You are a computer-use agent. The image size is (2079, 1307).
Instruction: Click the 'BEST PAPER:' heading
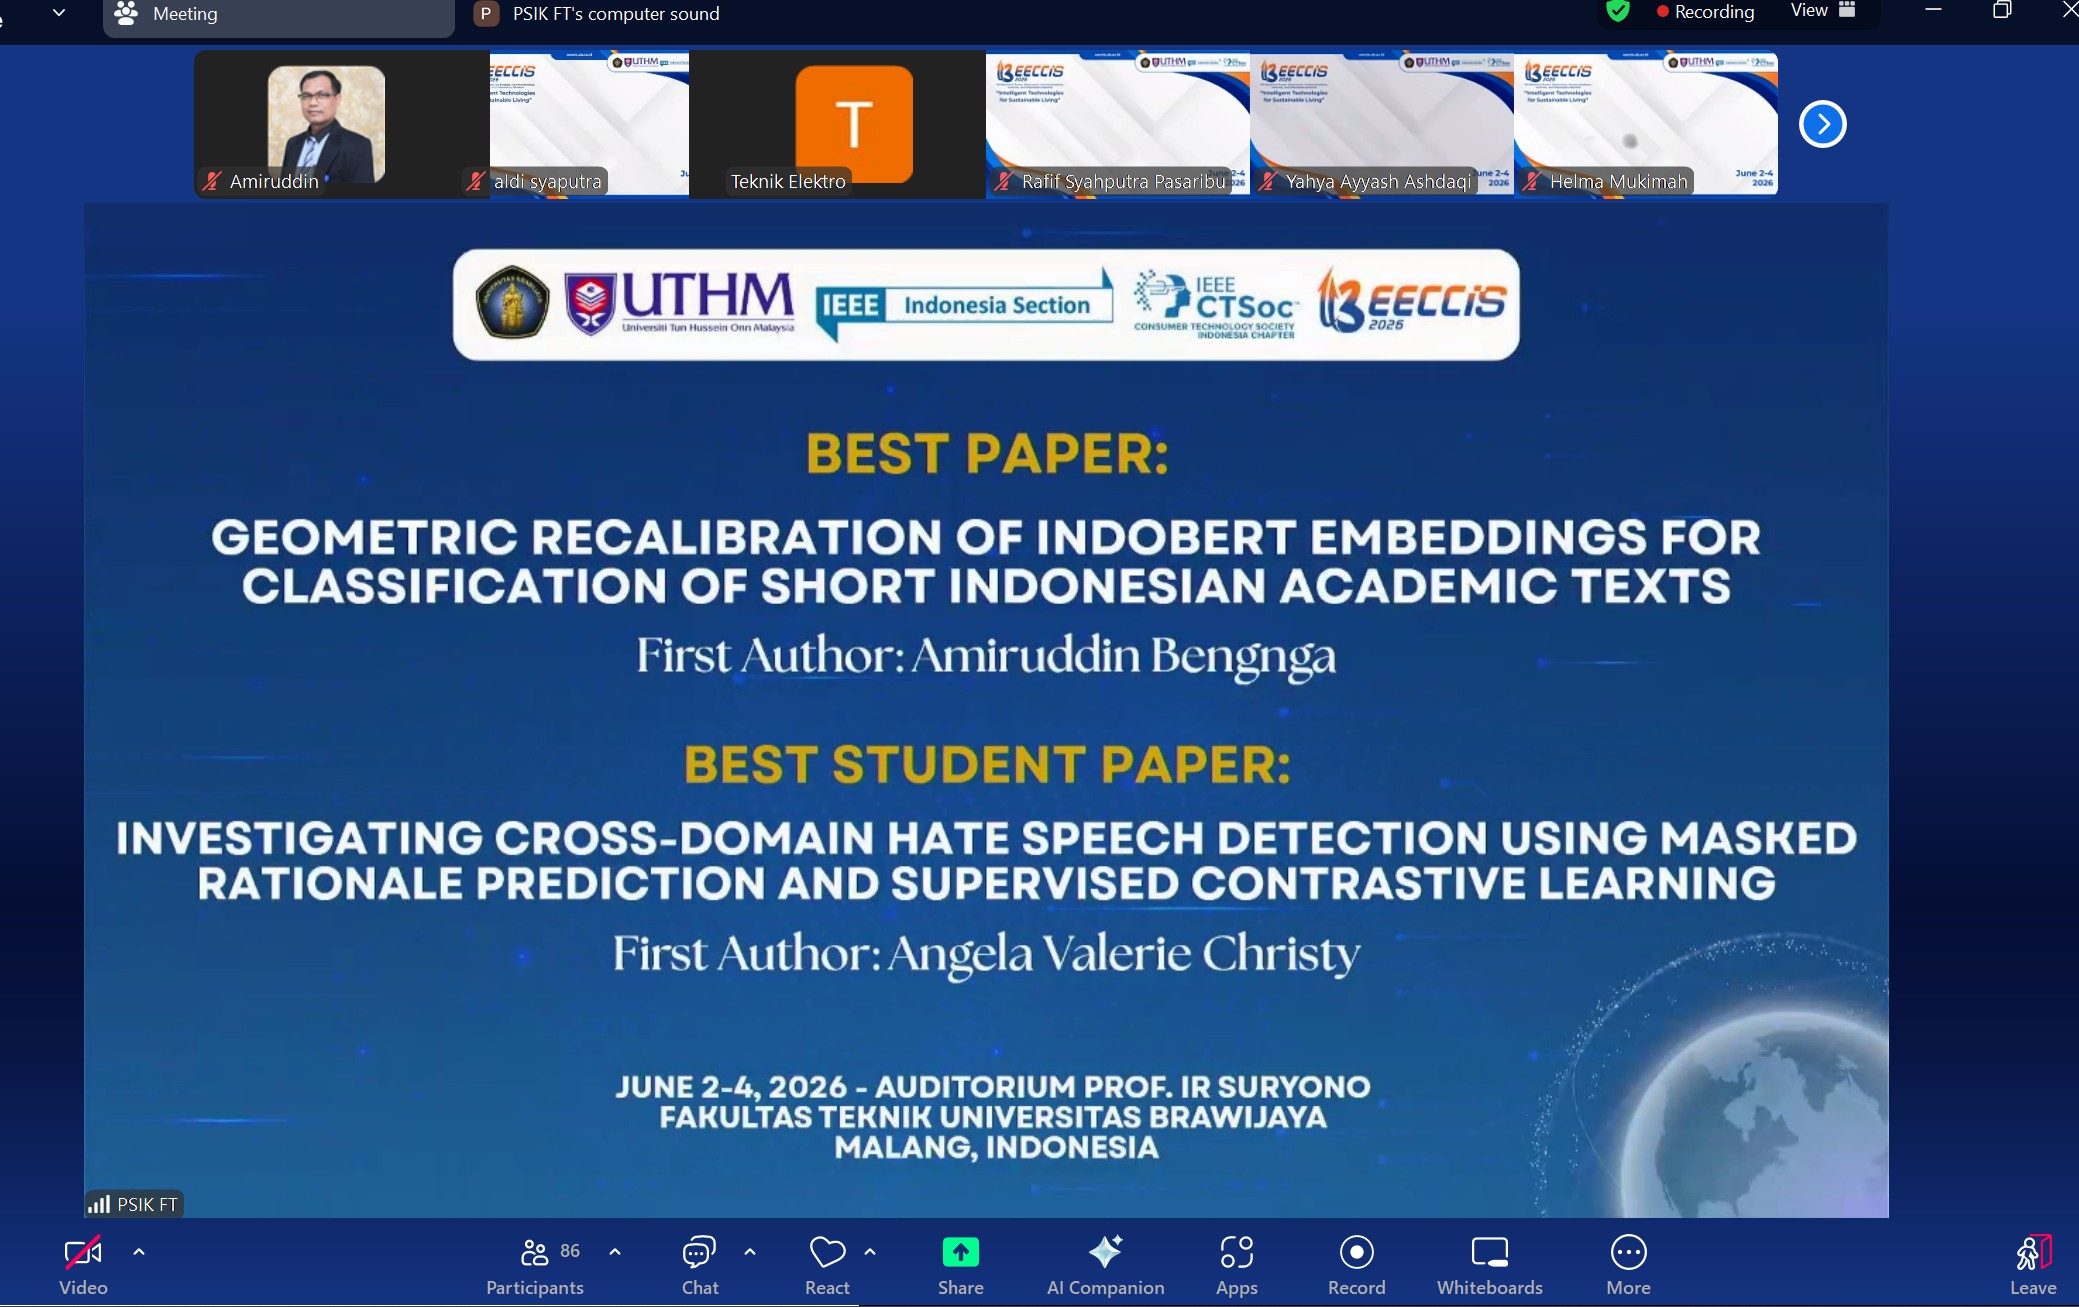(987, 454)
